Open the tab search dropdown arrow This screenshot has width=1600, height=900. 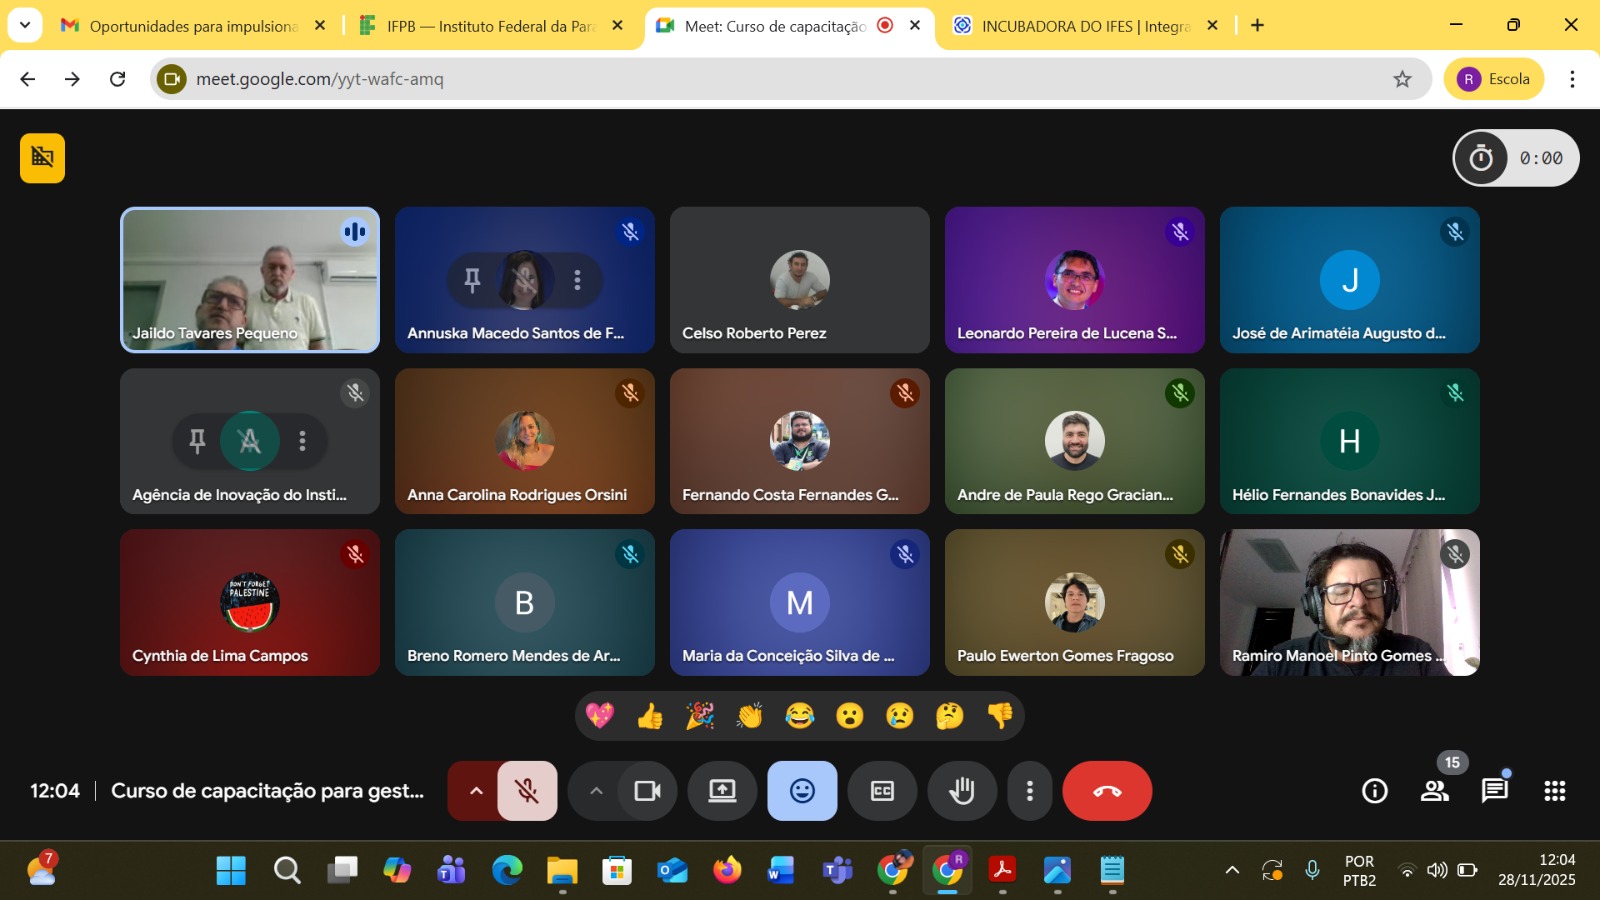click(x=25, y=25)
